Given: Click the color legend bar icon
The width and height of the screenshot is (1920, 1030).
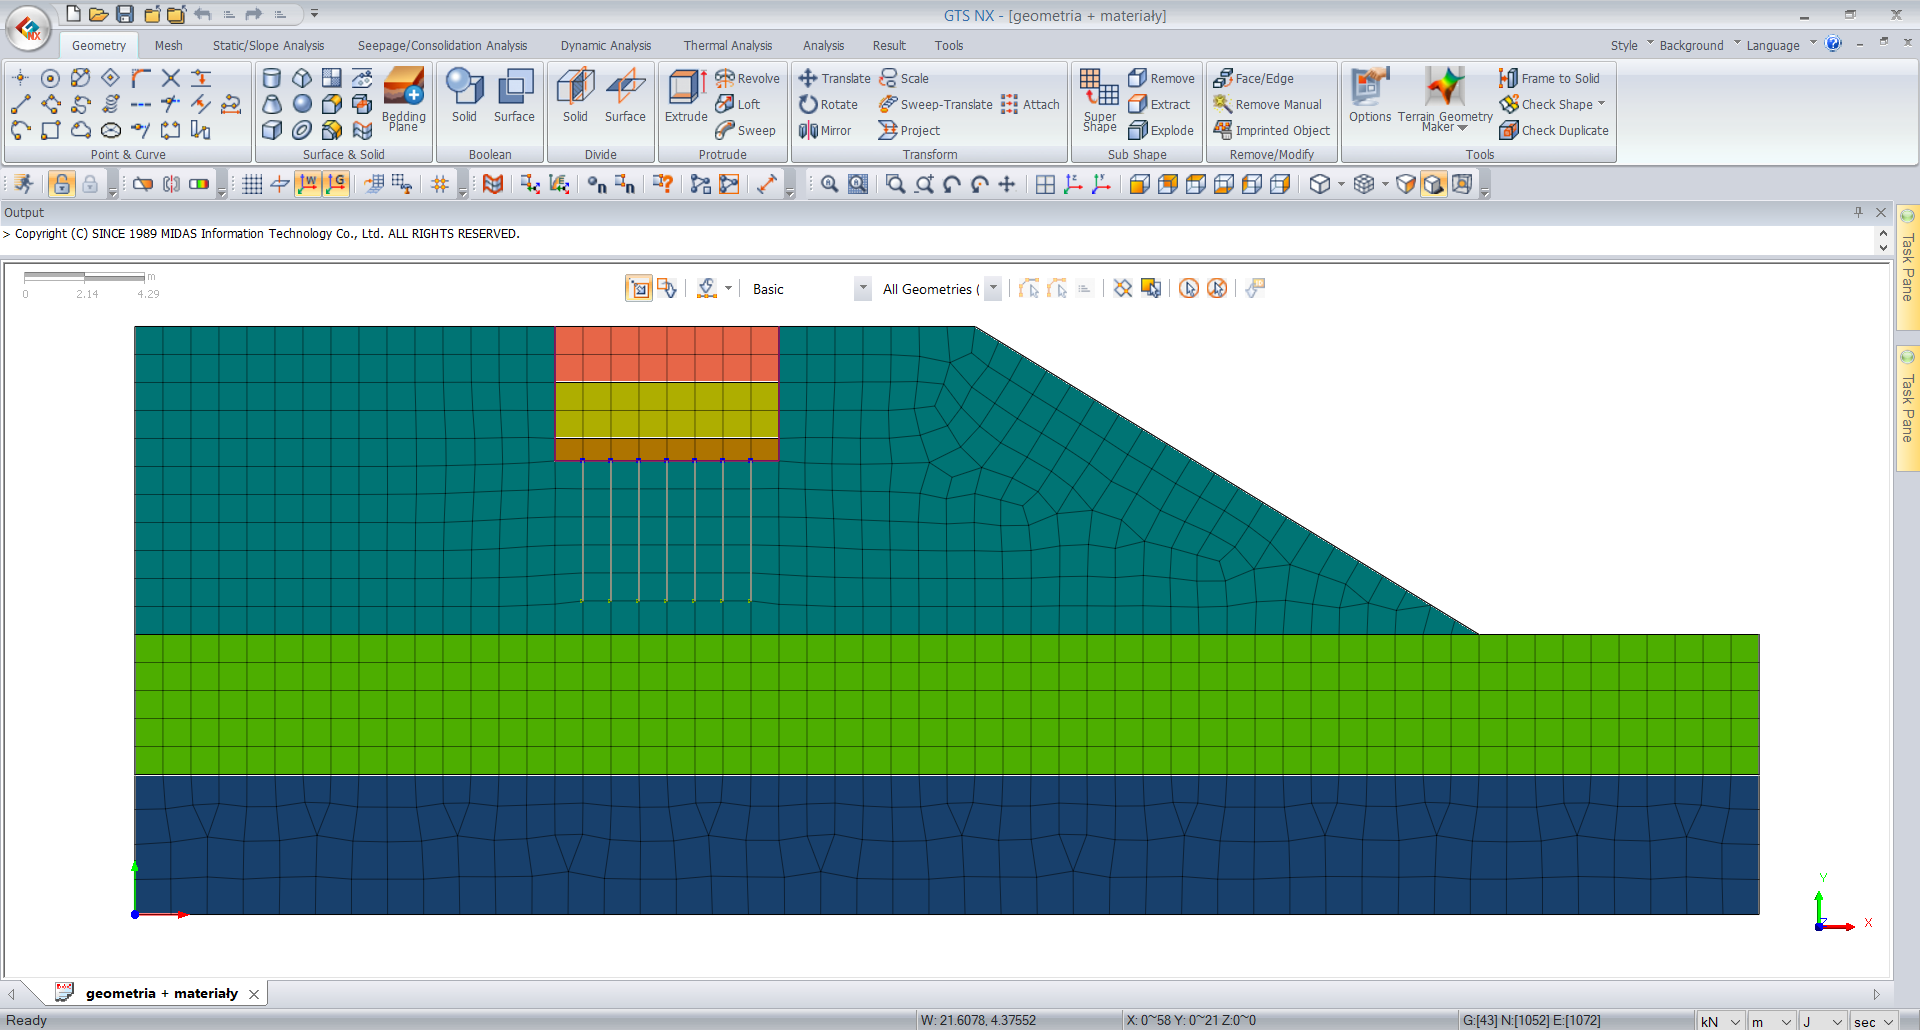Looking at the screenshot, I should pyautogui.click(x=199, y=184).
